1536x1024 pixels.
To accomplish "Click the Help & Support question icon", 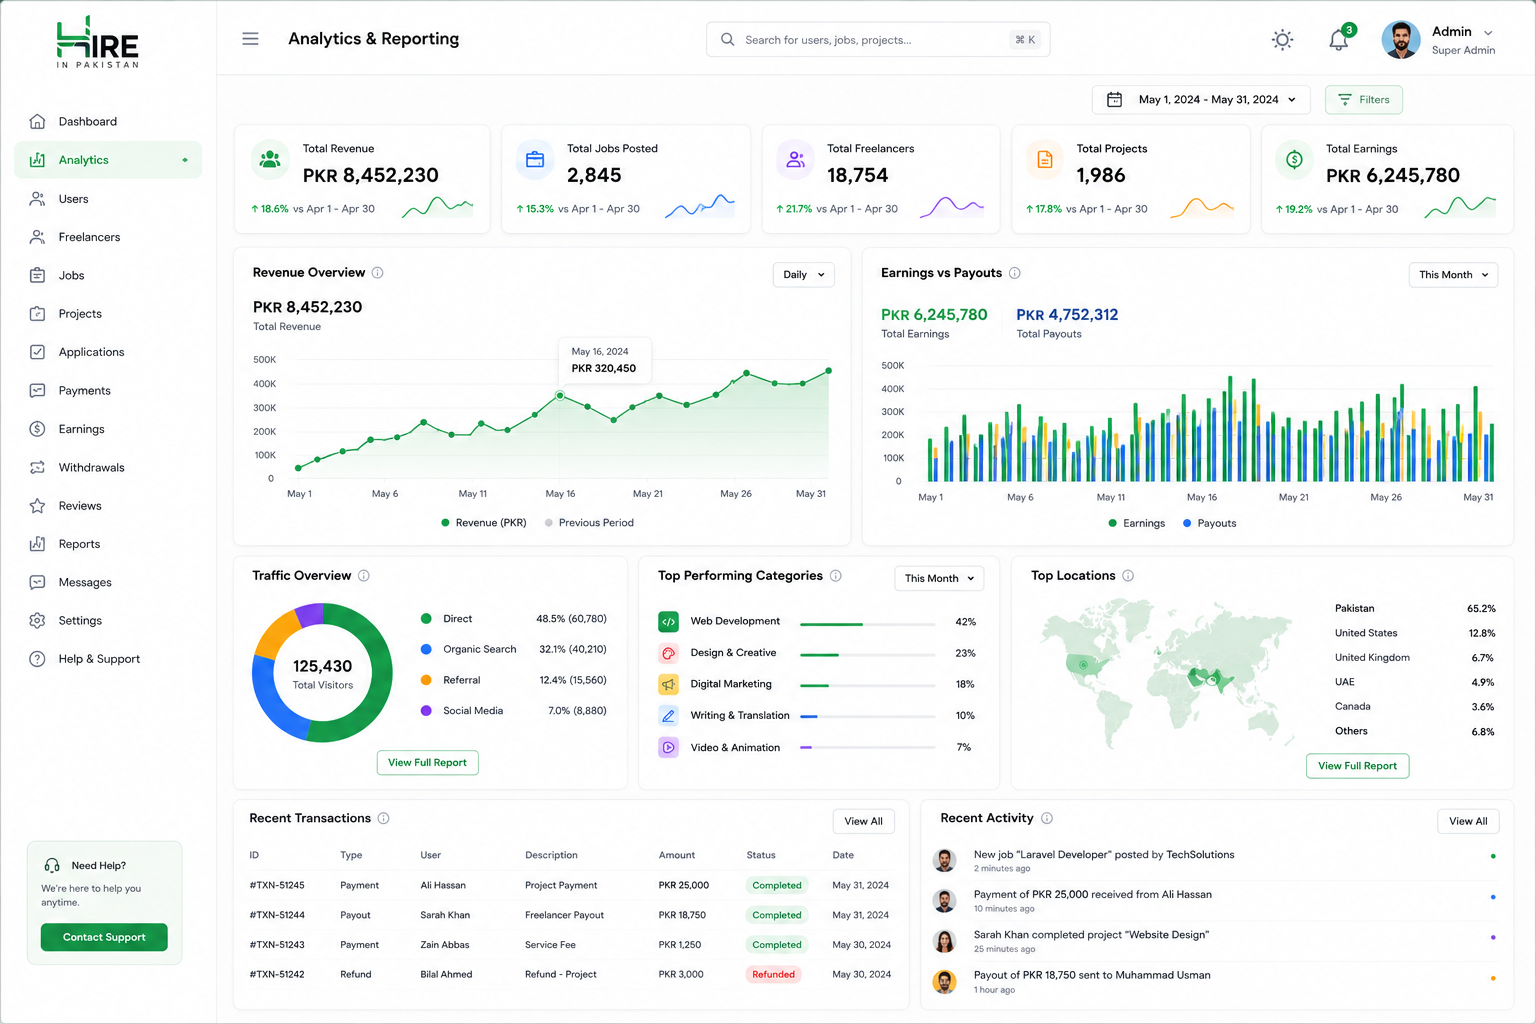I will point(37,659).
